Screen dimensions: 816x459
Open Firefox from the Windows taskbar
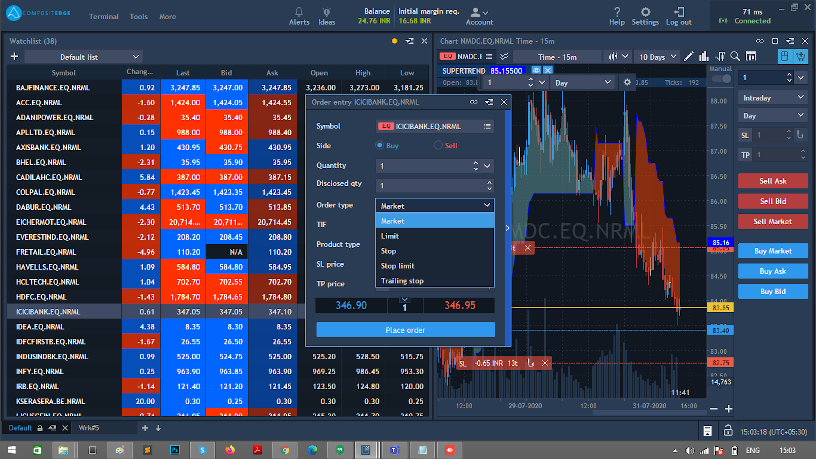[230, 450]
